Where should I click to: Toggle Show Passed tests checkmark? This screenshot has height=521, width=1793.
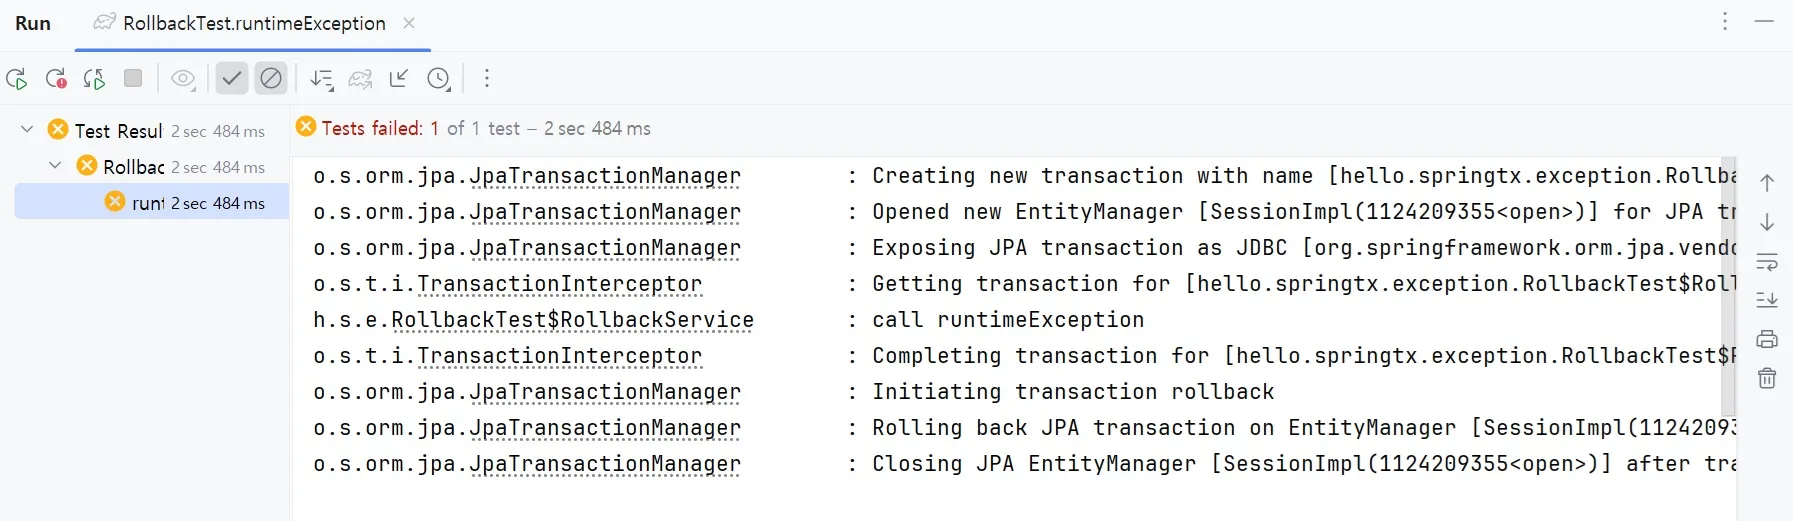(232, 78)
